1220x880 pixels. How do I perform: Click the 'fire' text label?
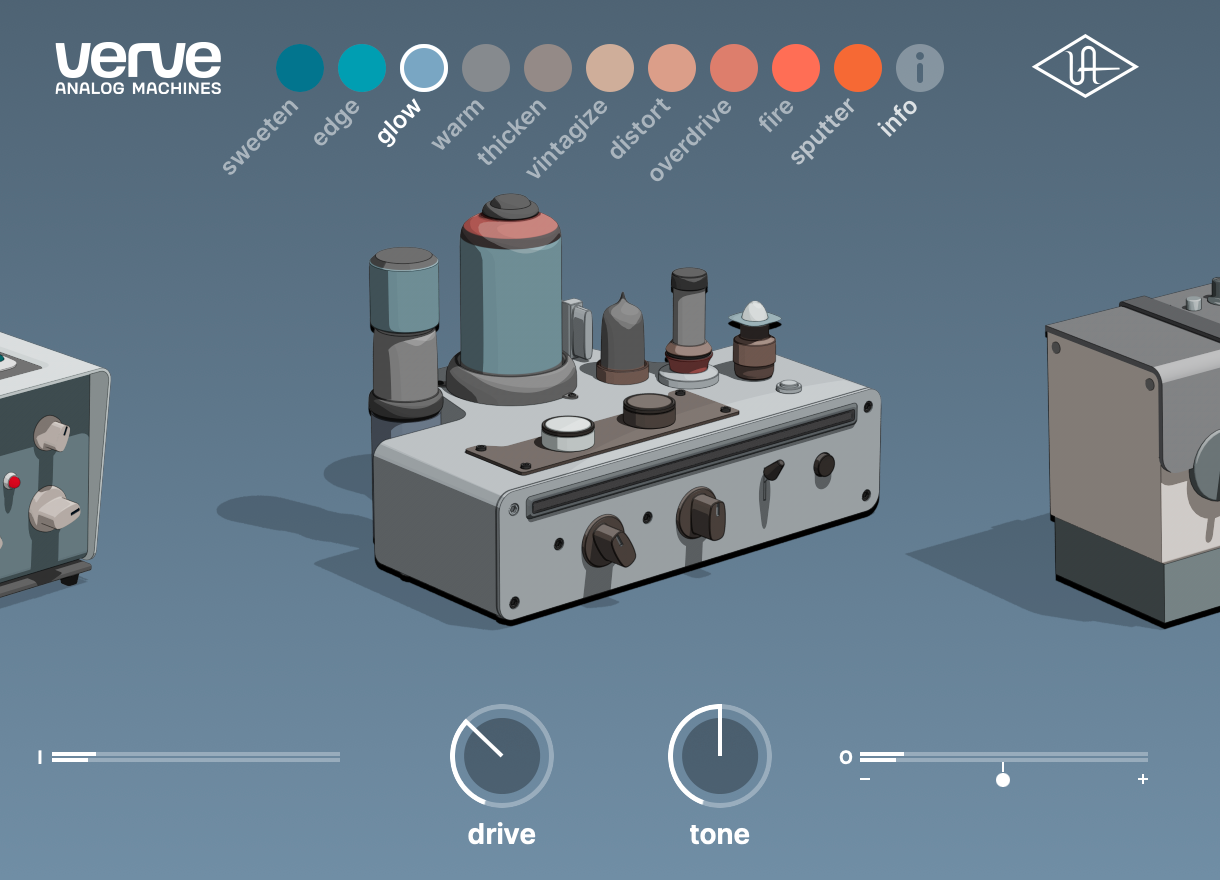tap(776, 116)
